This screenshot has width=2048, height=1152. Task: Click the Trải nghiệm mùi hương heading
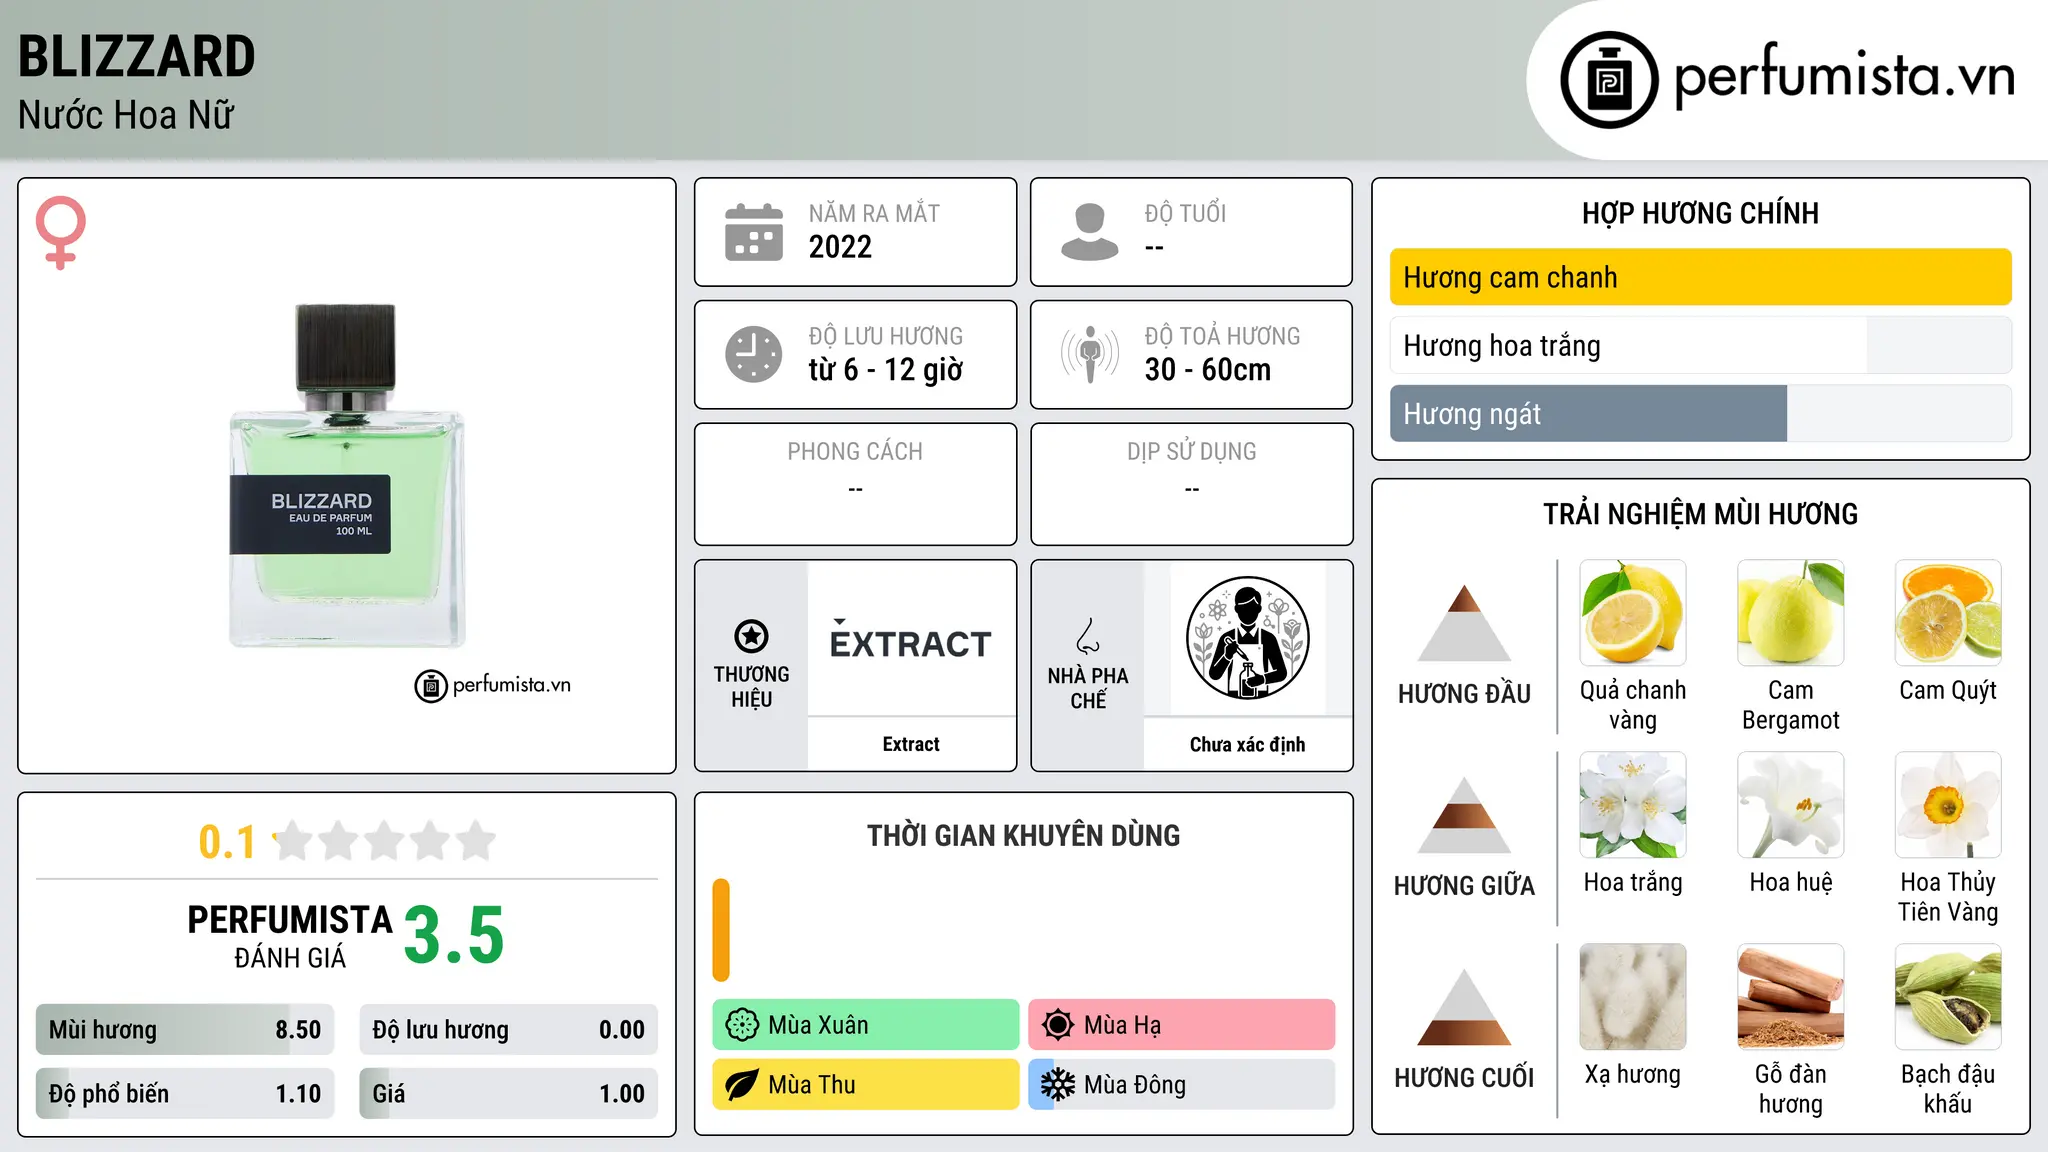1700,514
